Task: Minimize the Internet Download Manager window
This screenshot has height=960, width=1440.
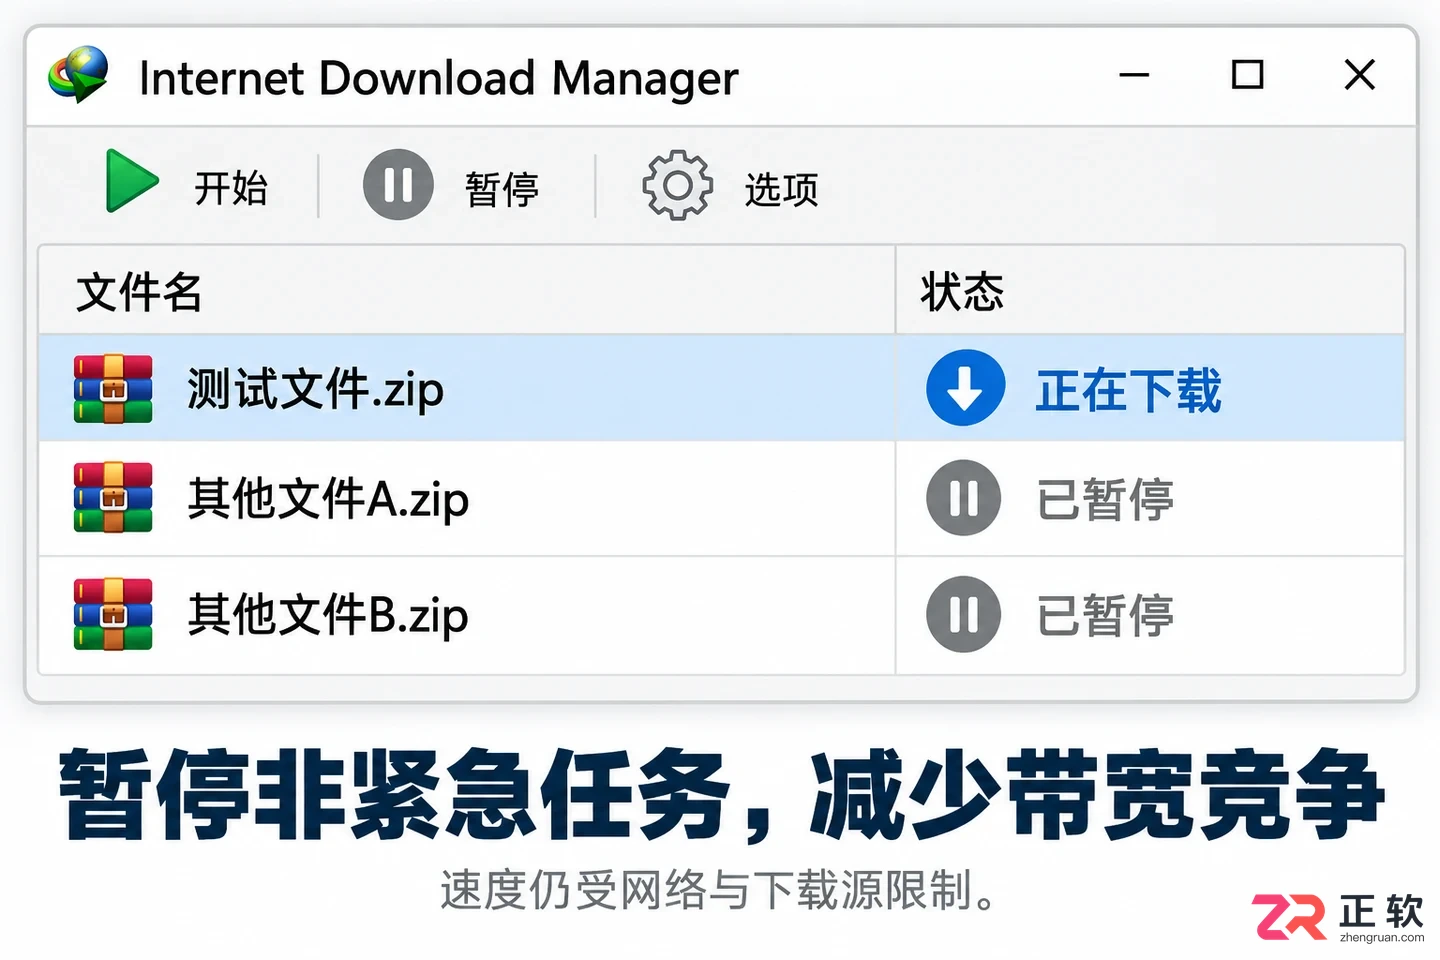Action: [x=1134, y=75]
